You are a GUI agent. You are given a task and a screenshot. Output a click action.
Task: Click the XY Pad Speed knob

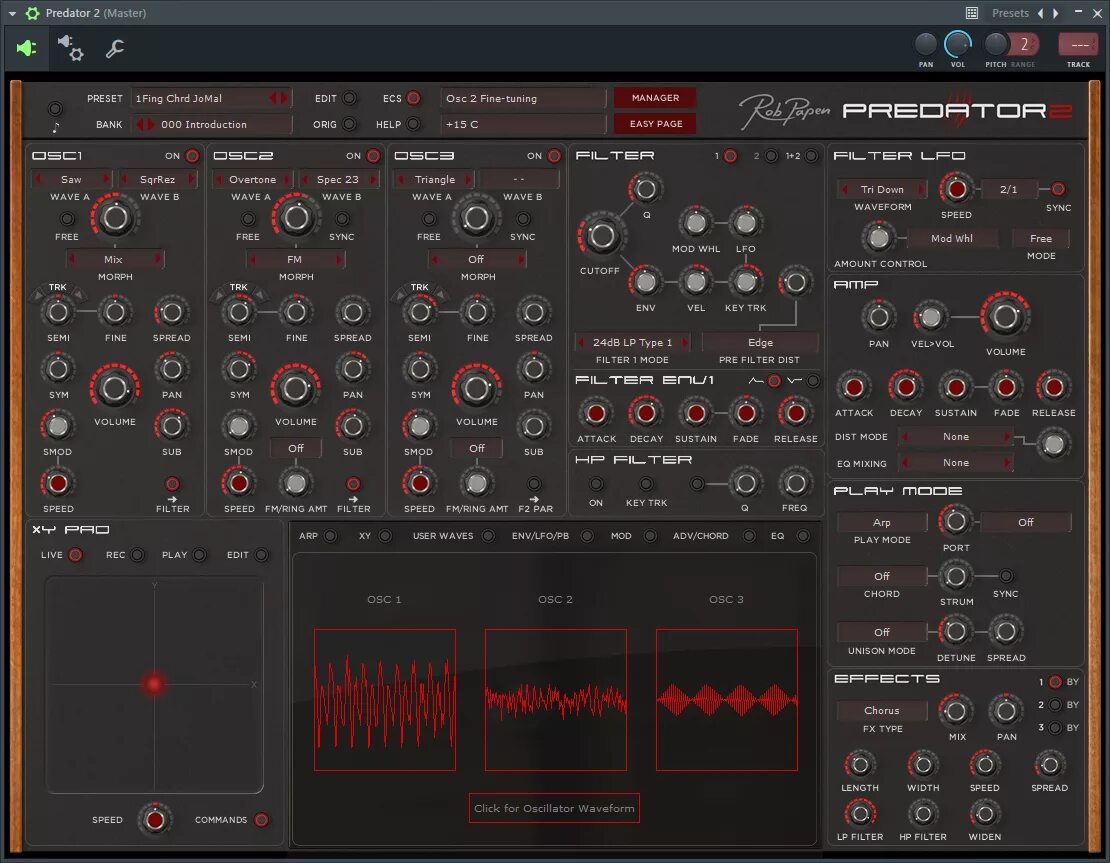154,820
